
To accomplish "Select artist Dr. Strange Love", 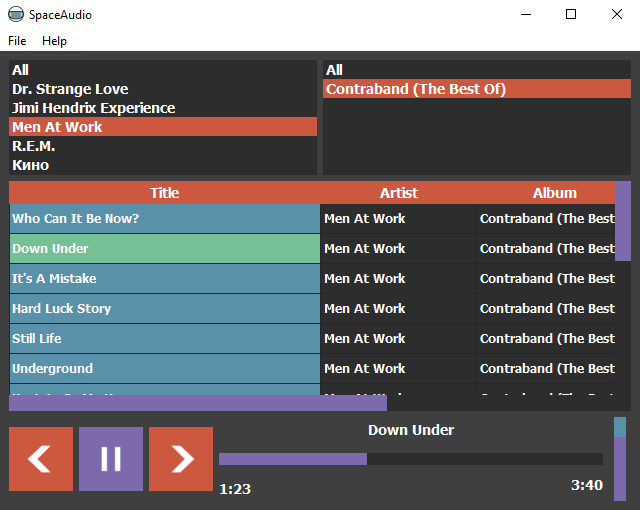I will 163,89.
